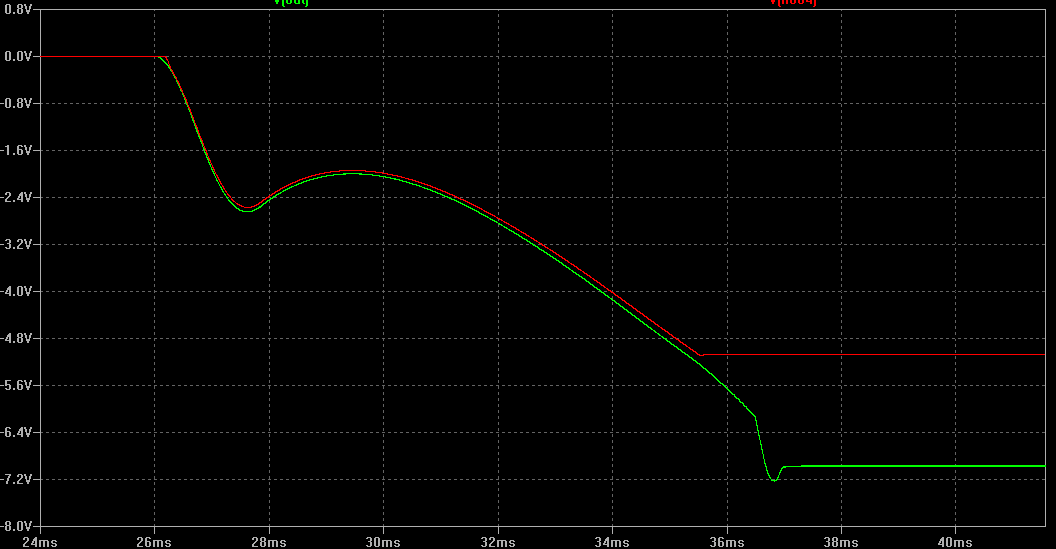Click the 24ms time axis label
1056x549 pixels.
click(x=40, y=542)
